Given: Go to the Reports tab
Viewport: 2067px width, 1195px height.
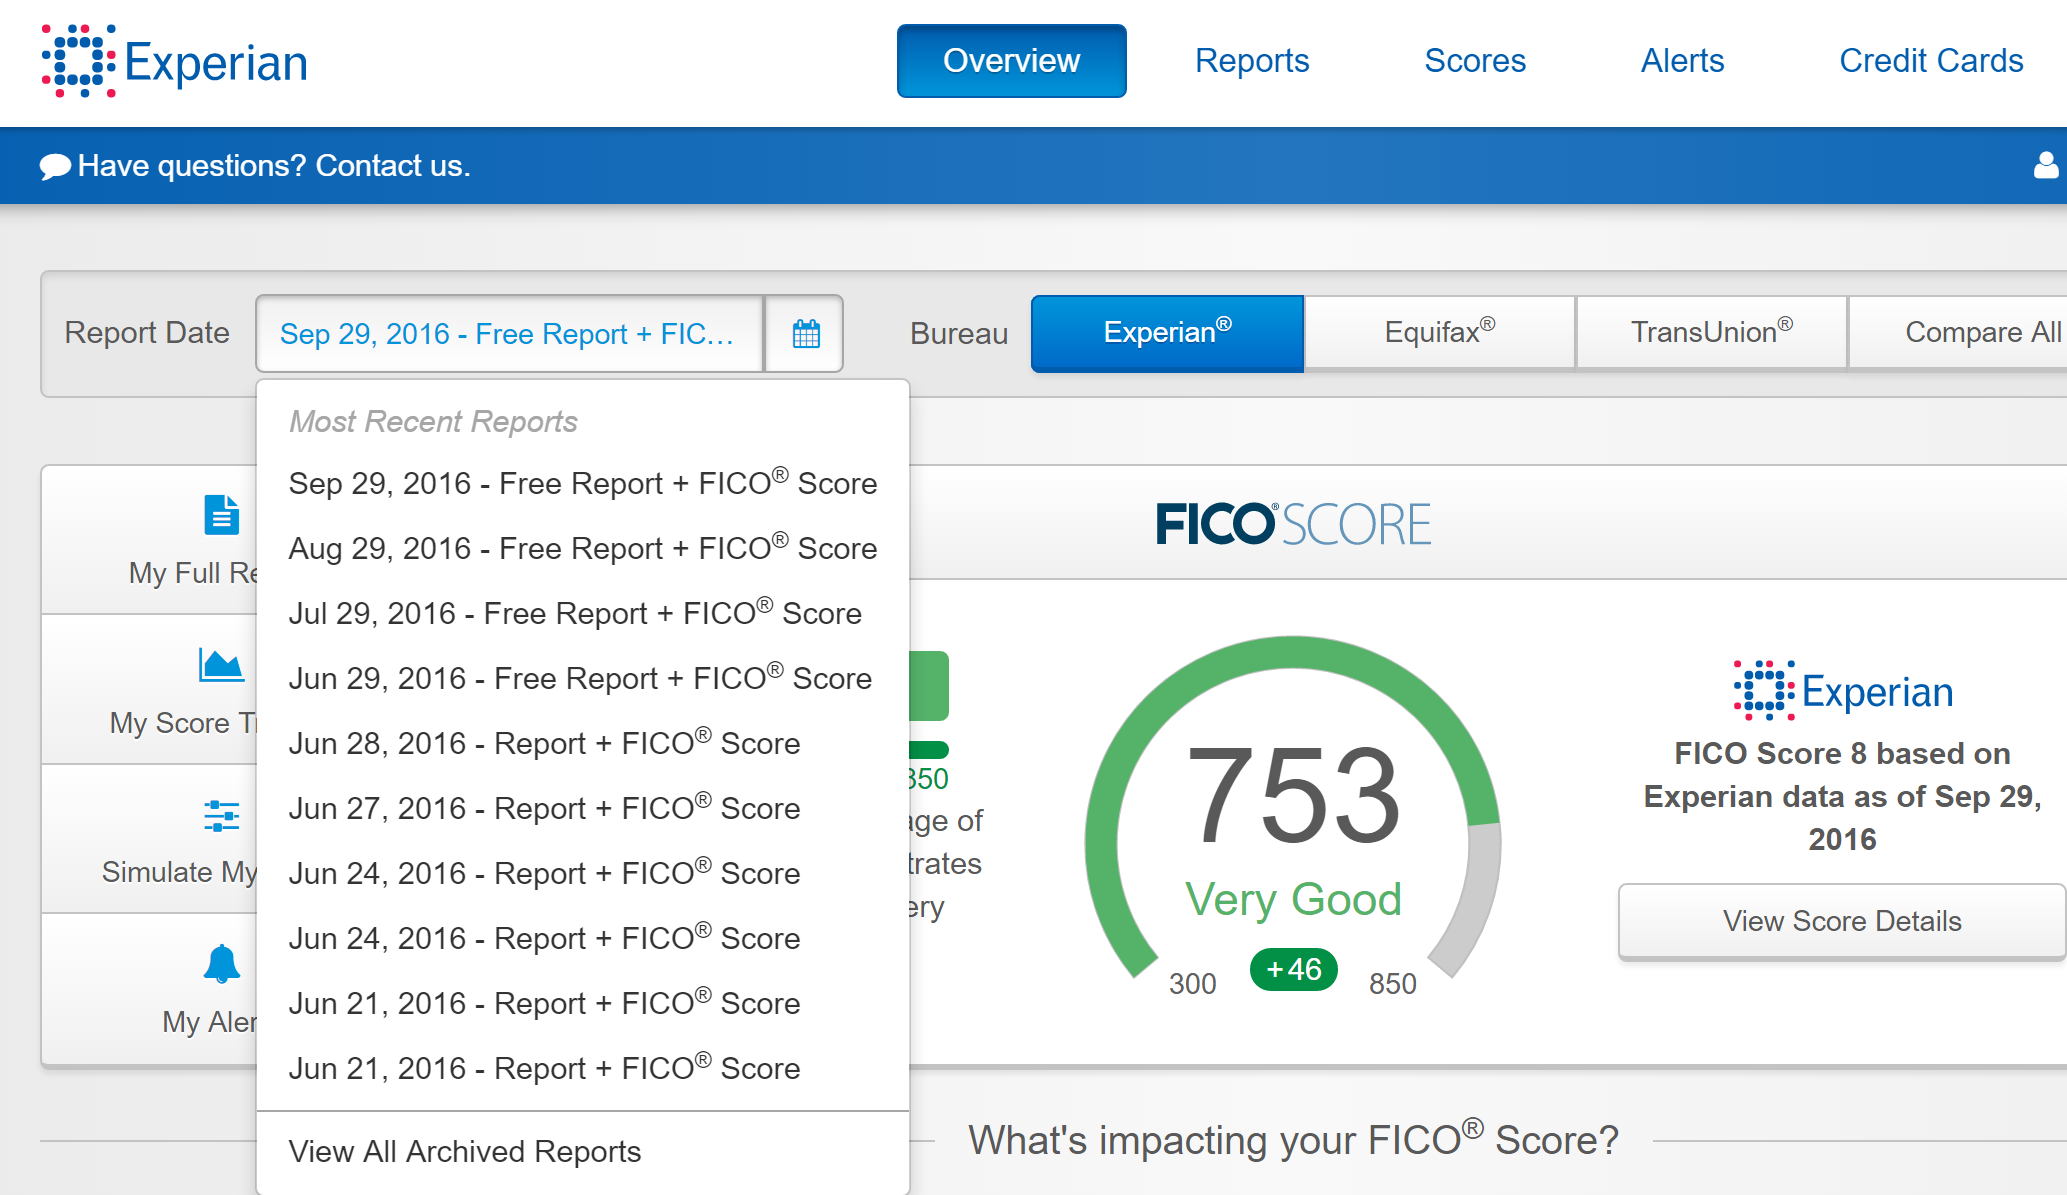Looking at the screenshot, I should point(1251,61).
